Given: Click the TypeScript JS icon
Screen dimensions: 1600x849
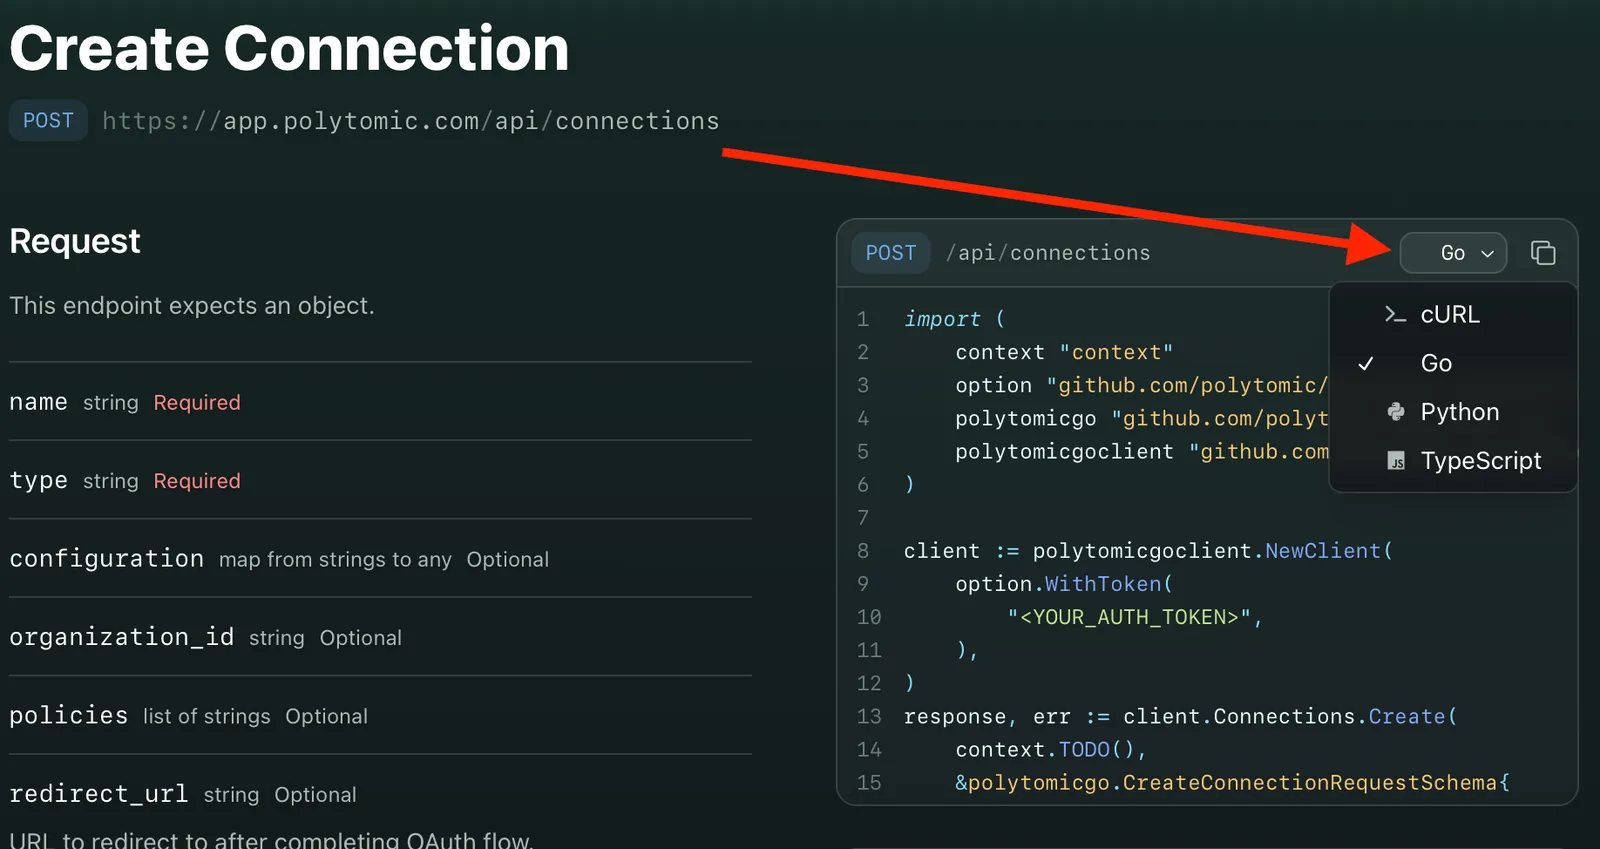Looking at the screenshot, I should point(1396,461).
